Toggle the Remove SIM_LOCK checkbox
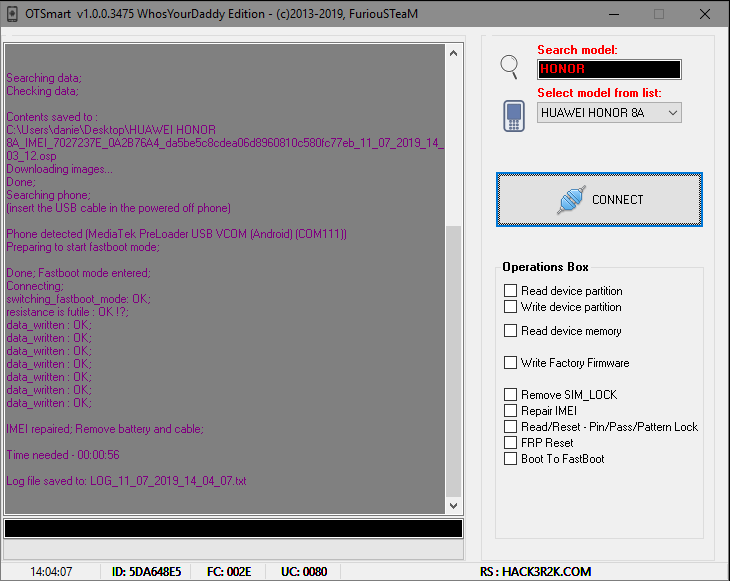This screenshot has width=730, height=581. pos(510,394)
